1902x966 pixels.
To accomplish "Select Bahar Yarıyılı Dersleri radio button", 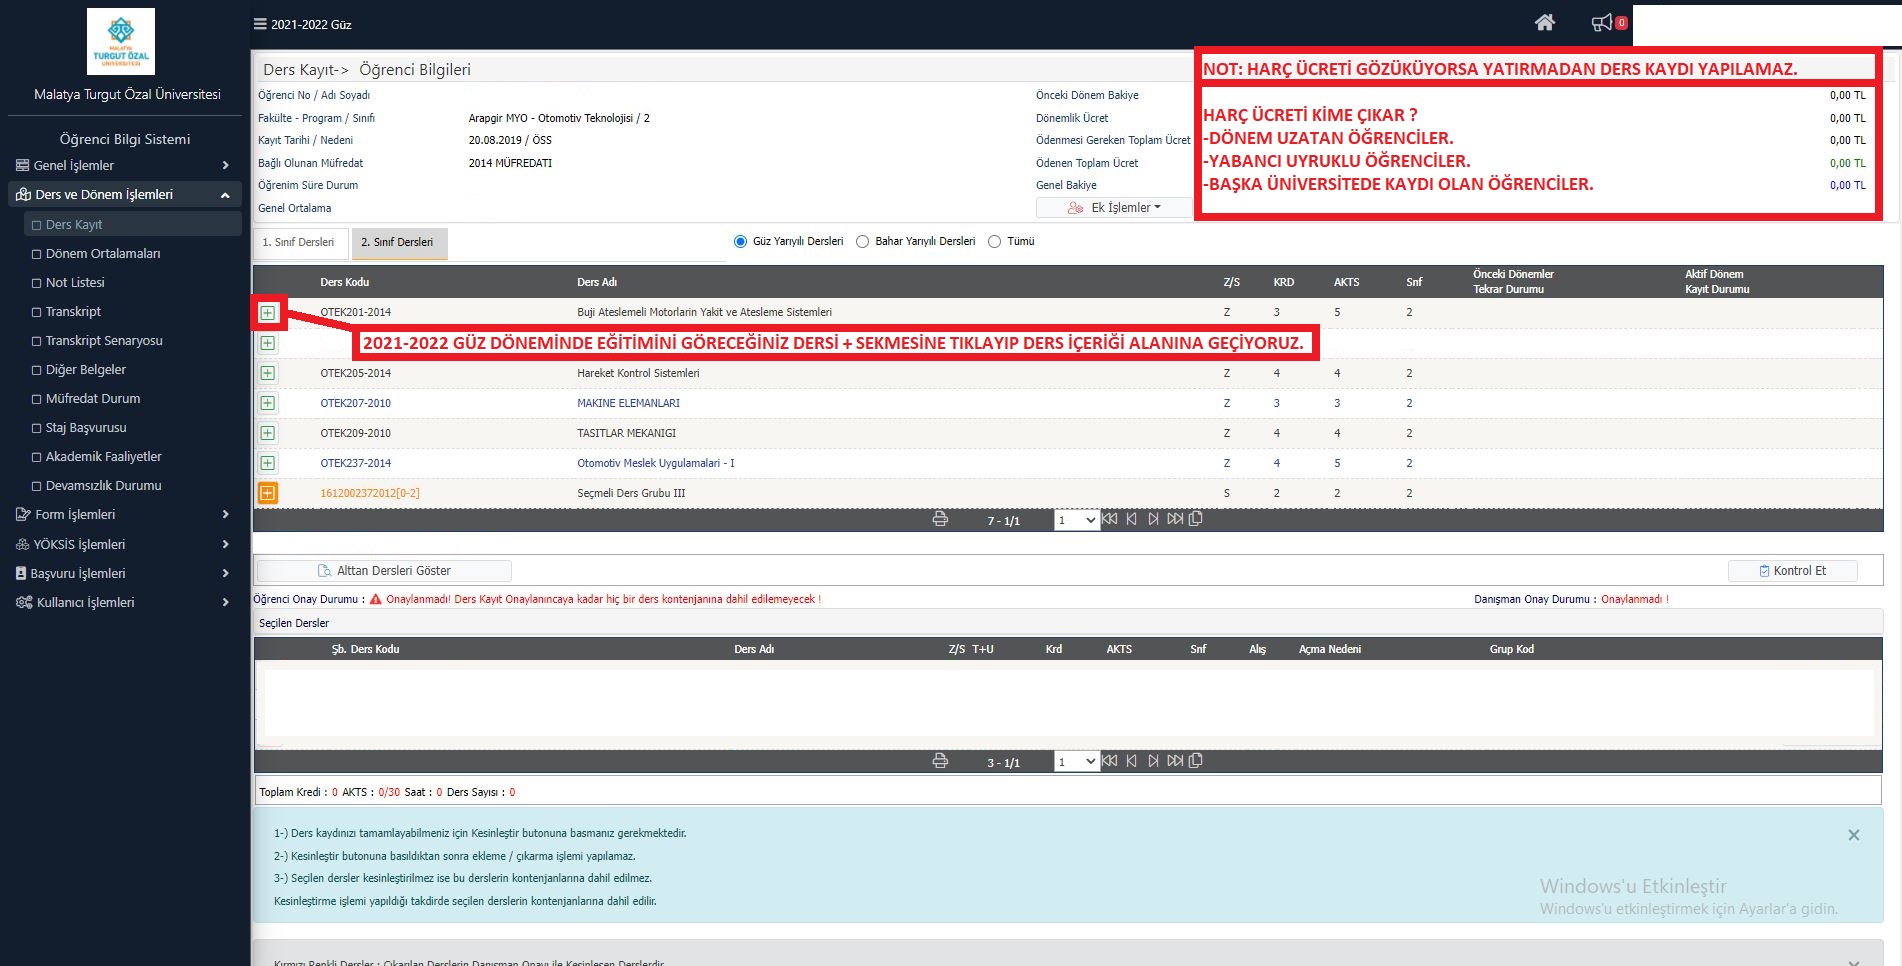I will [x=862, y=241].
